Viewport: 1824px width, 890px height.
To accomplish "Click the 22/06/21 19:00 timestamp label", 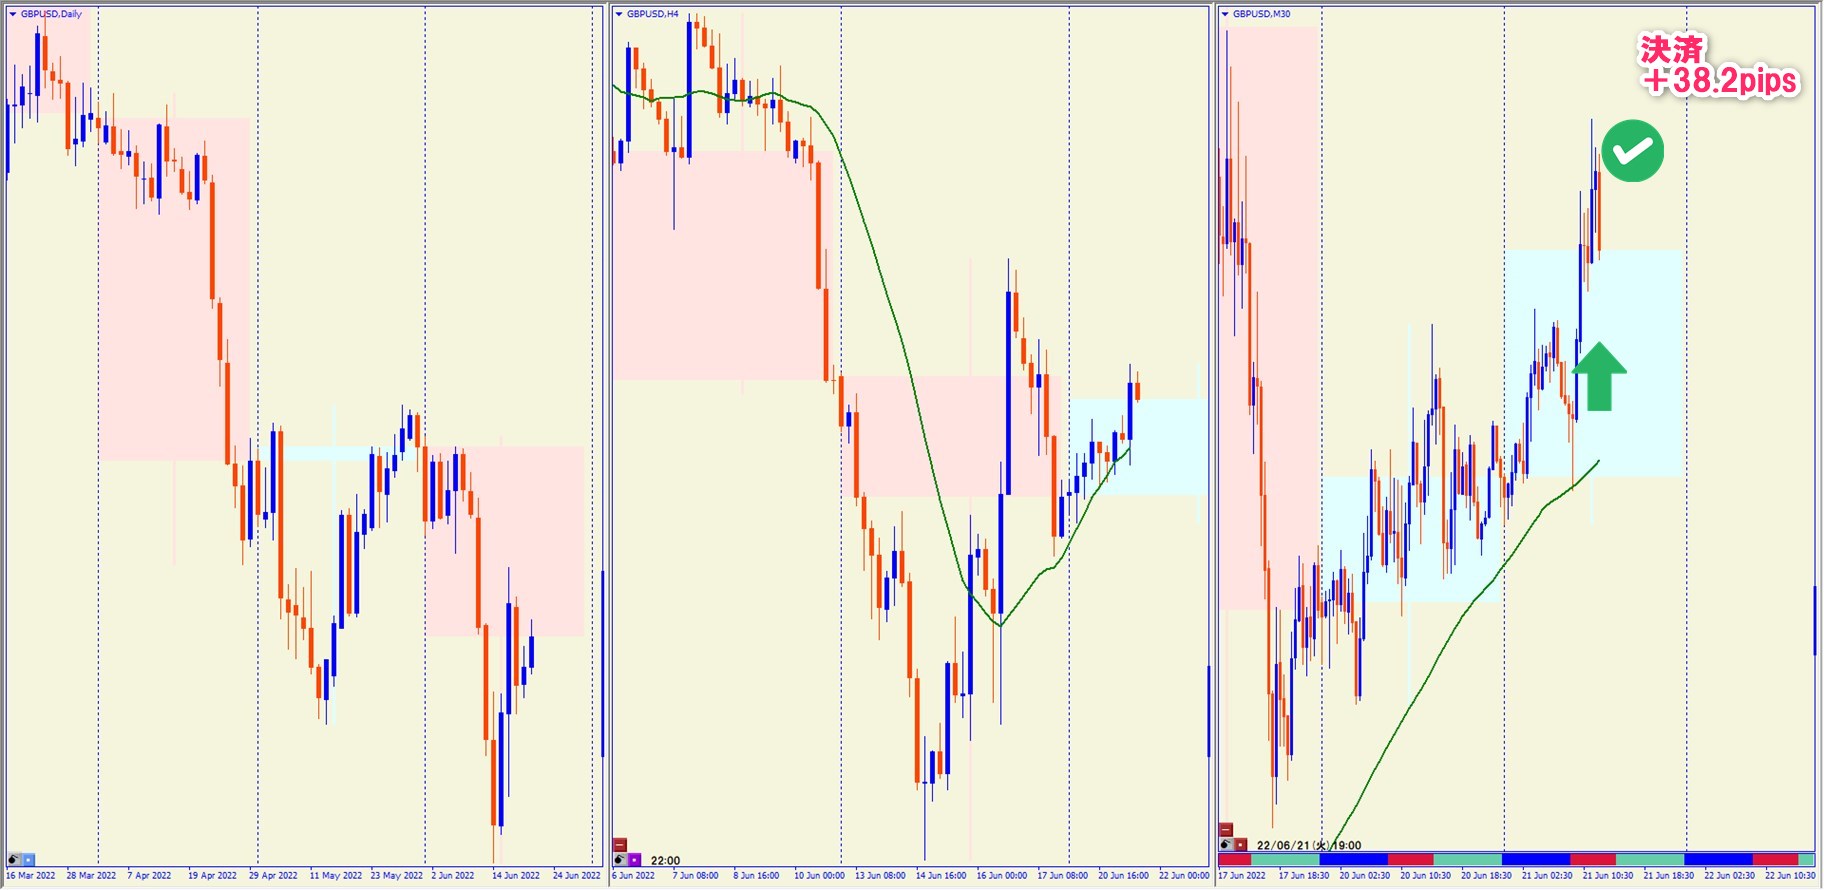I will (x=1309, y=845).
